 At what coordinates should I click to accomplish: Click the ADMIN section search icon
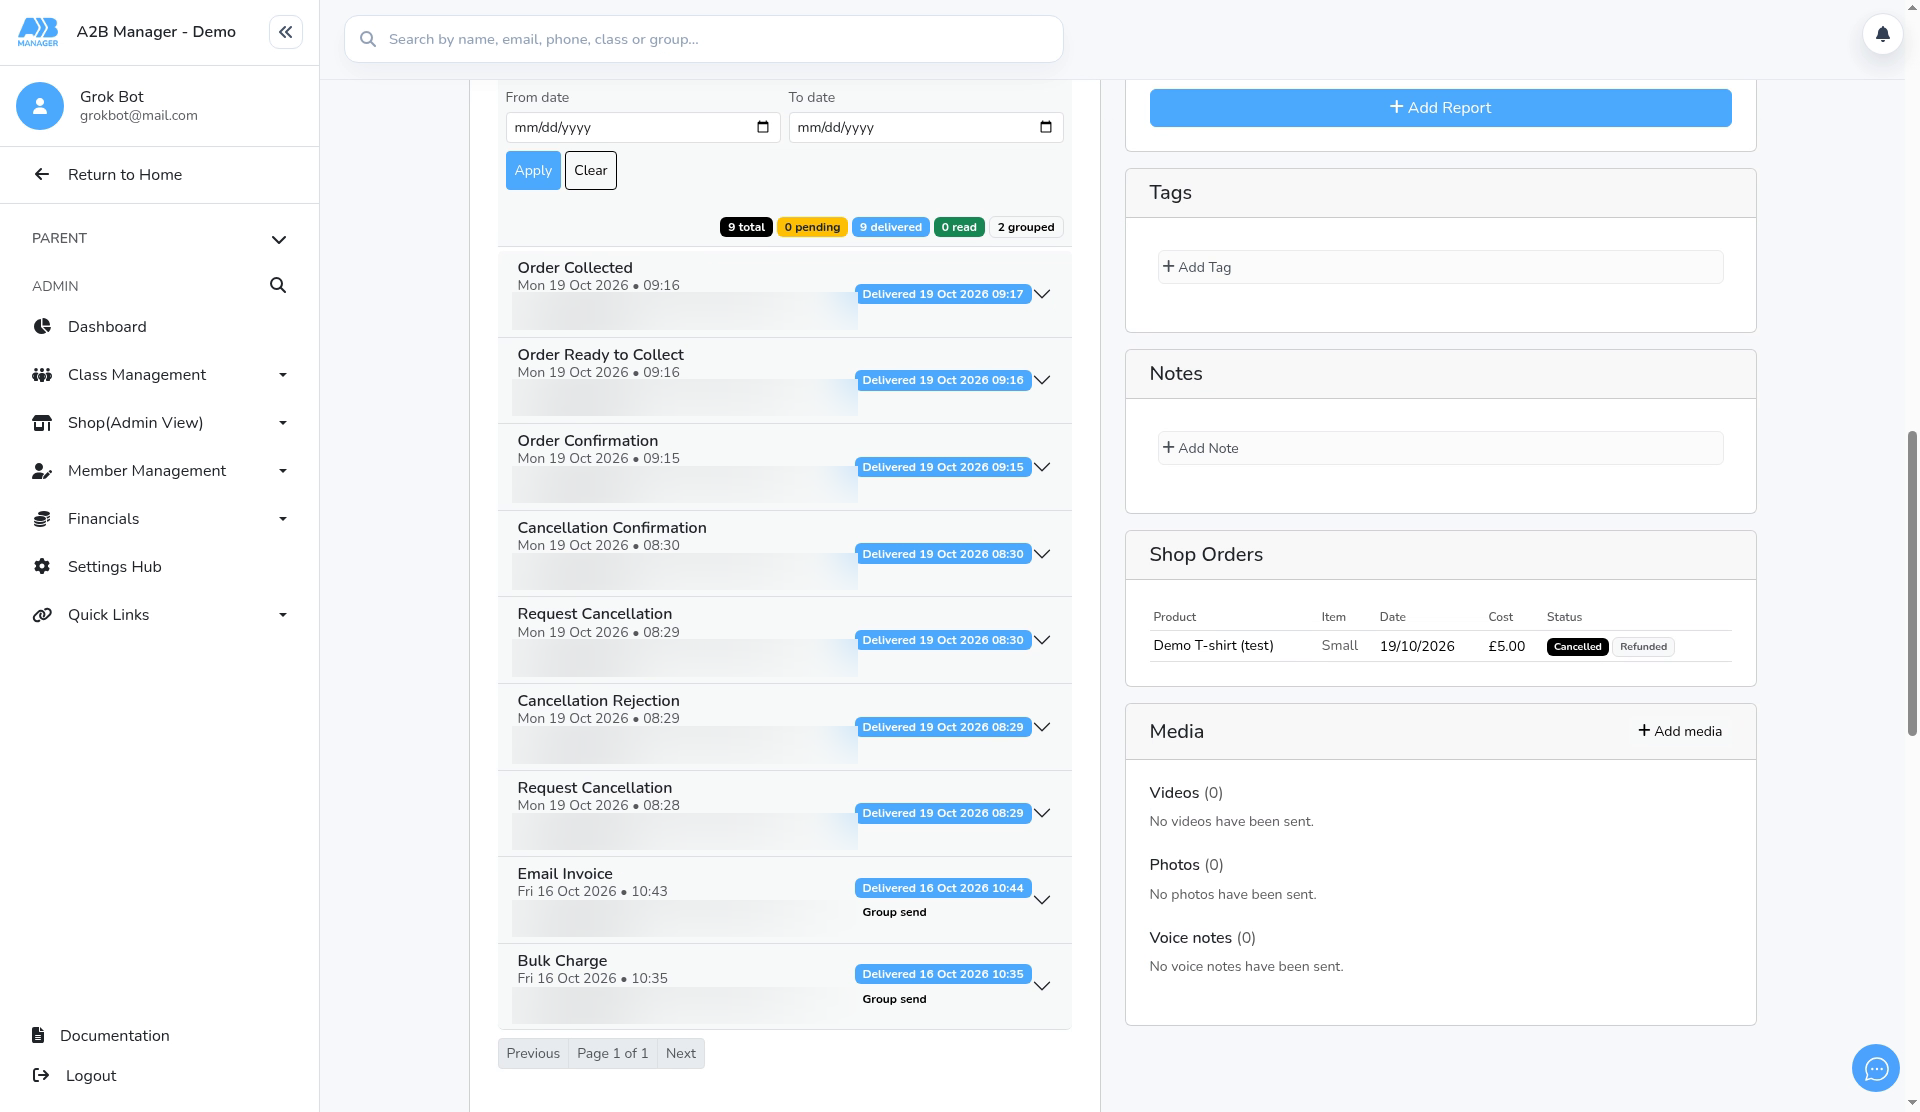[278, 286]
